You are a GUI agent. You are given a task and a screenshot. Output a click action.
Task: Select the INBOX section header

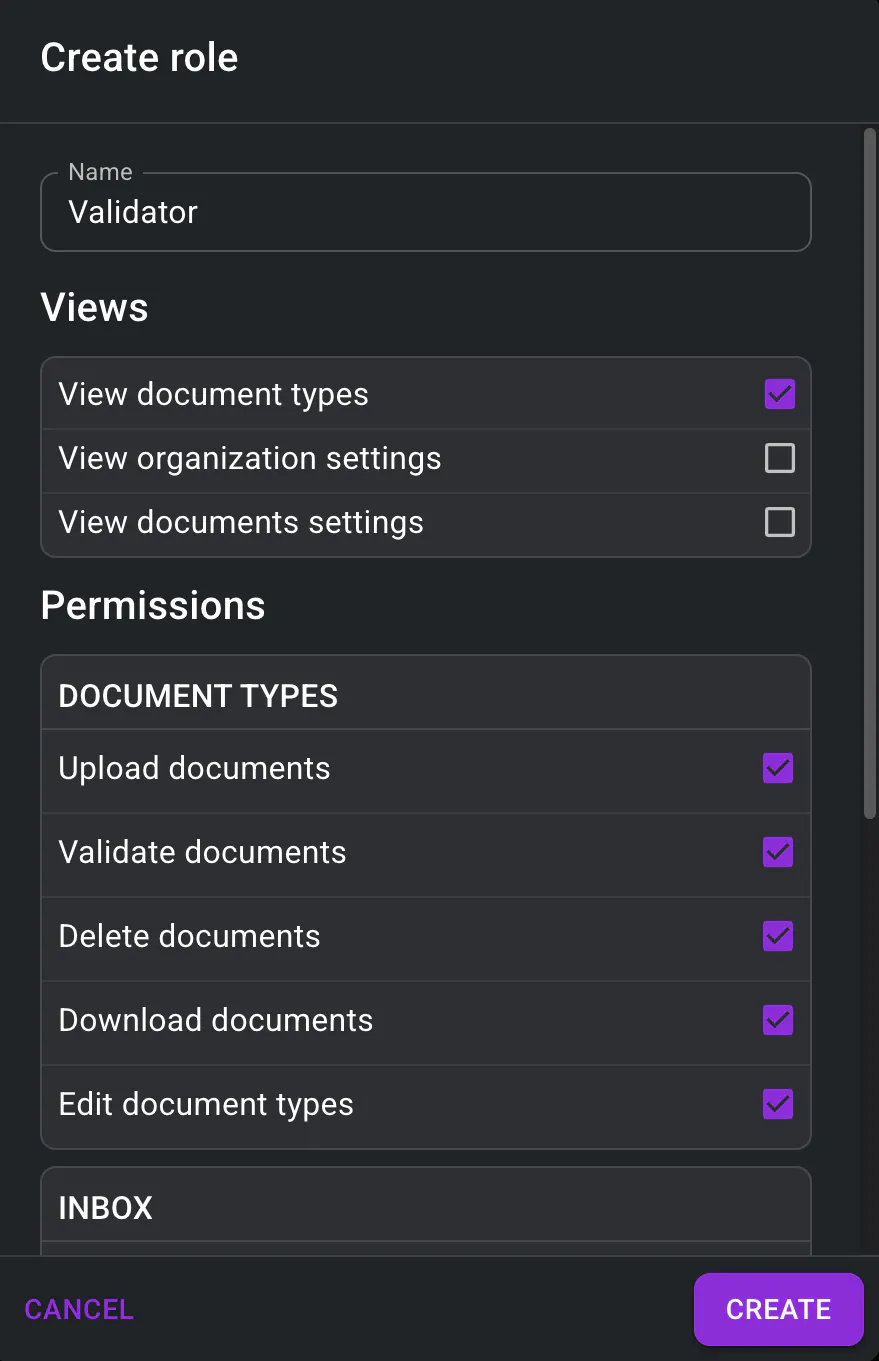pyautogui.click(x=106, y=1208)
